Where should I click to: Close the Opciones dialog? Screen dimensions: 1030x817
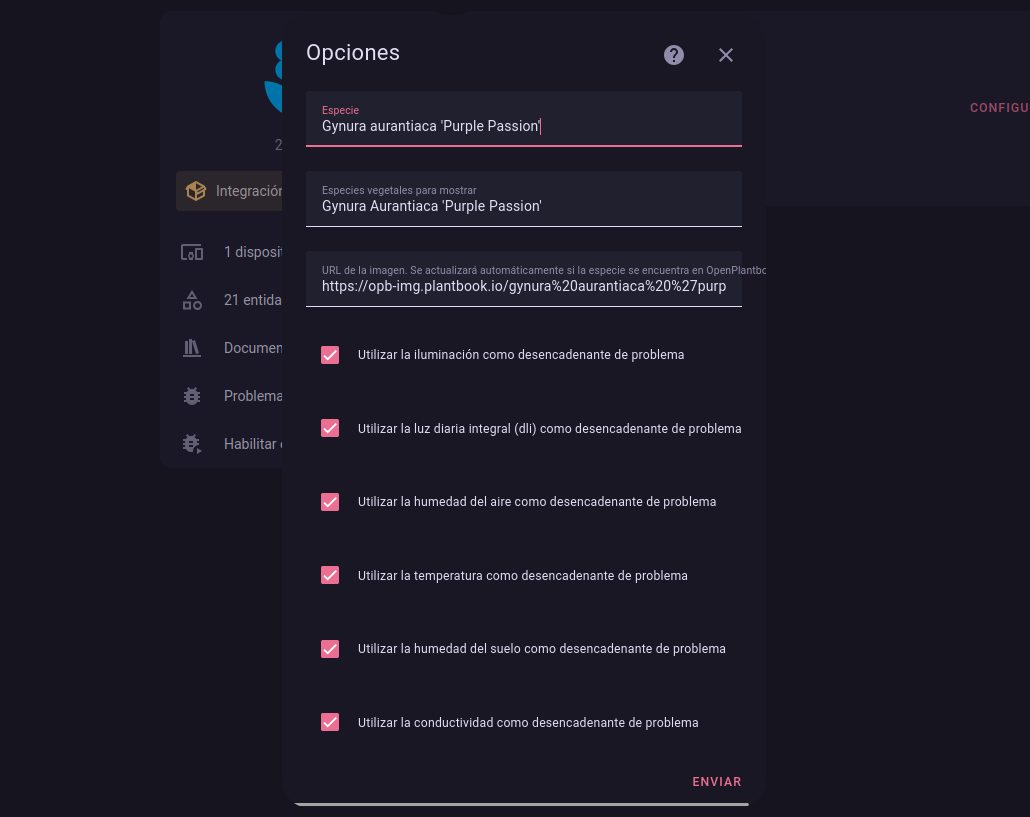point(726,55)
